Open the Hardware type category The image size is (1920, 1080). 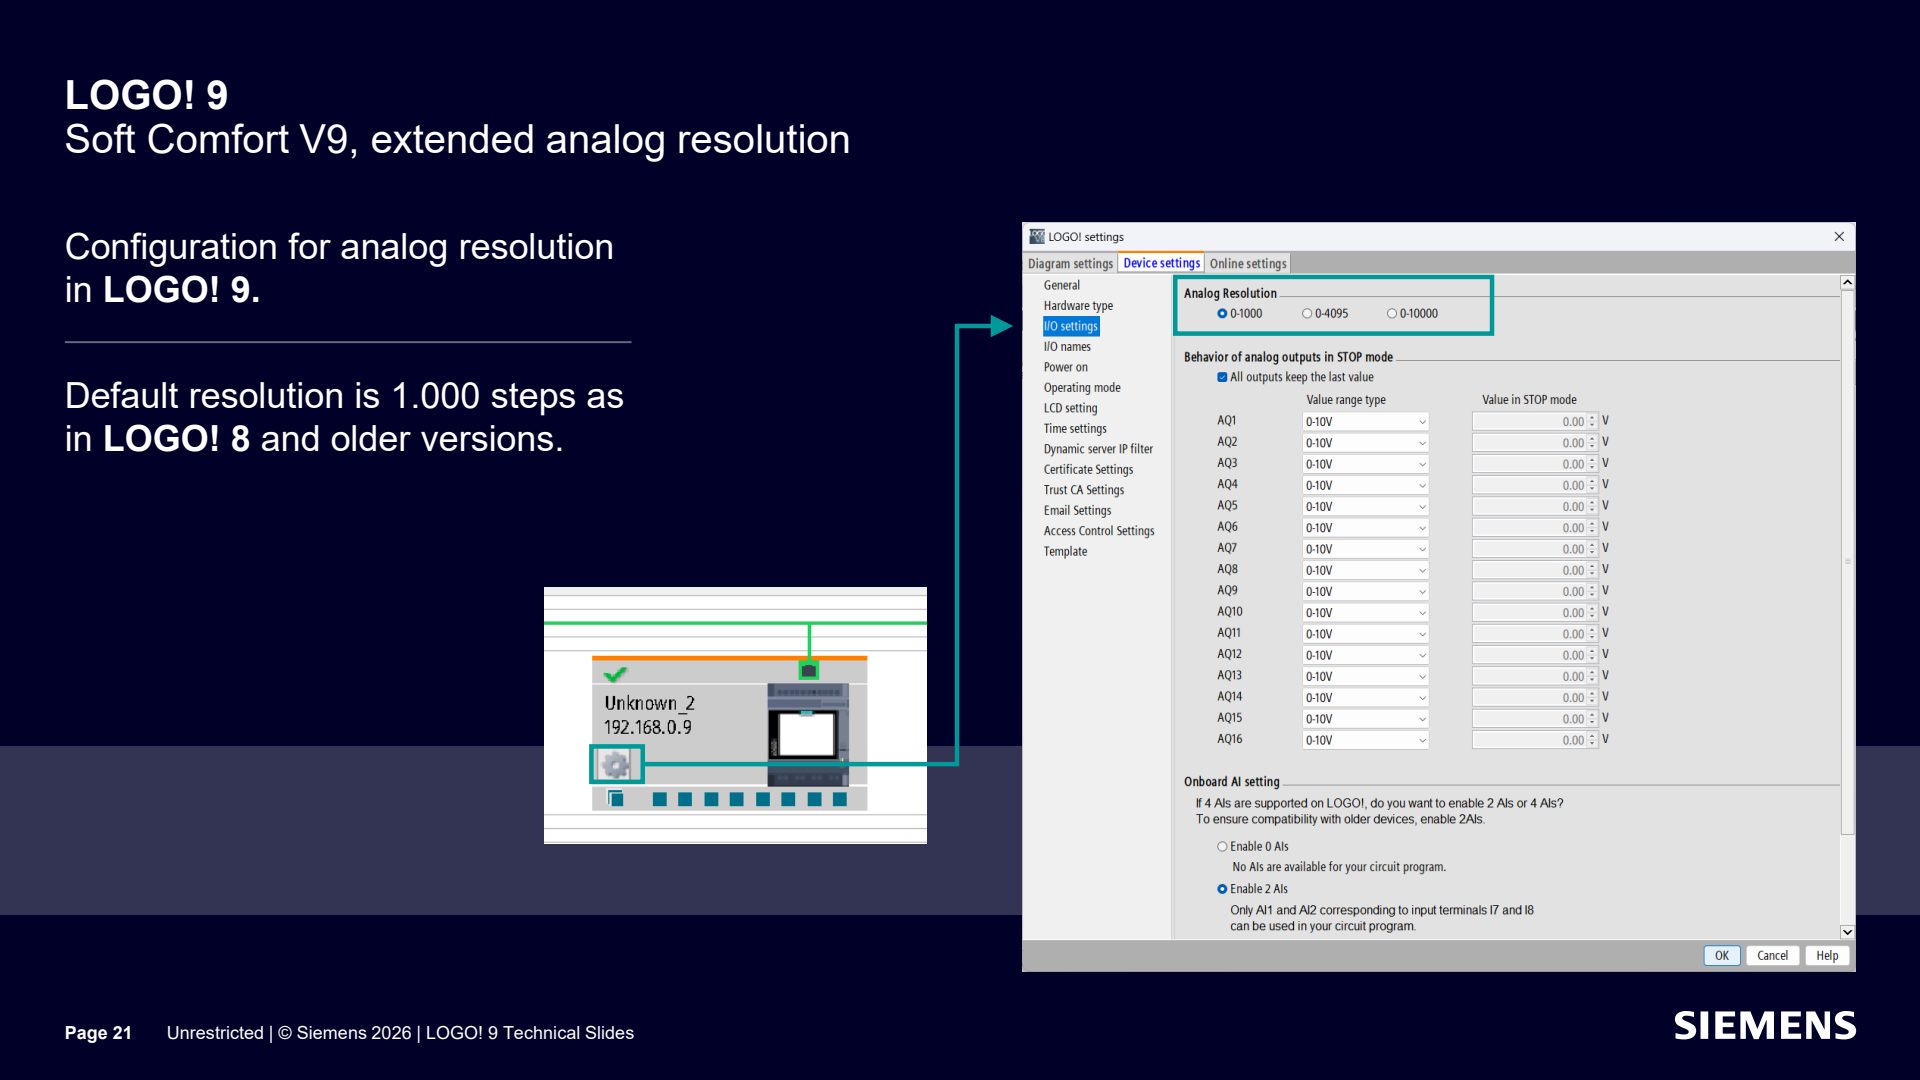(1078, 306)
